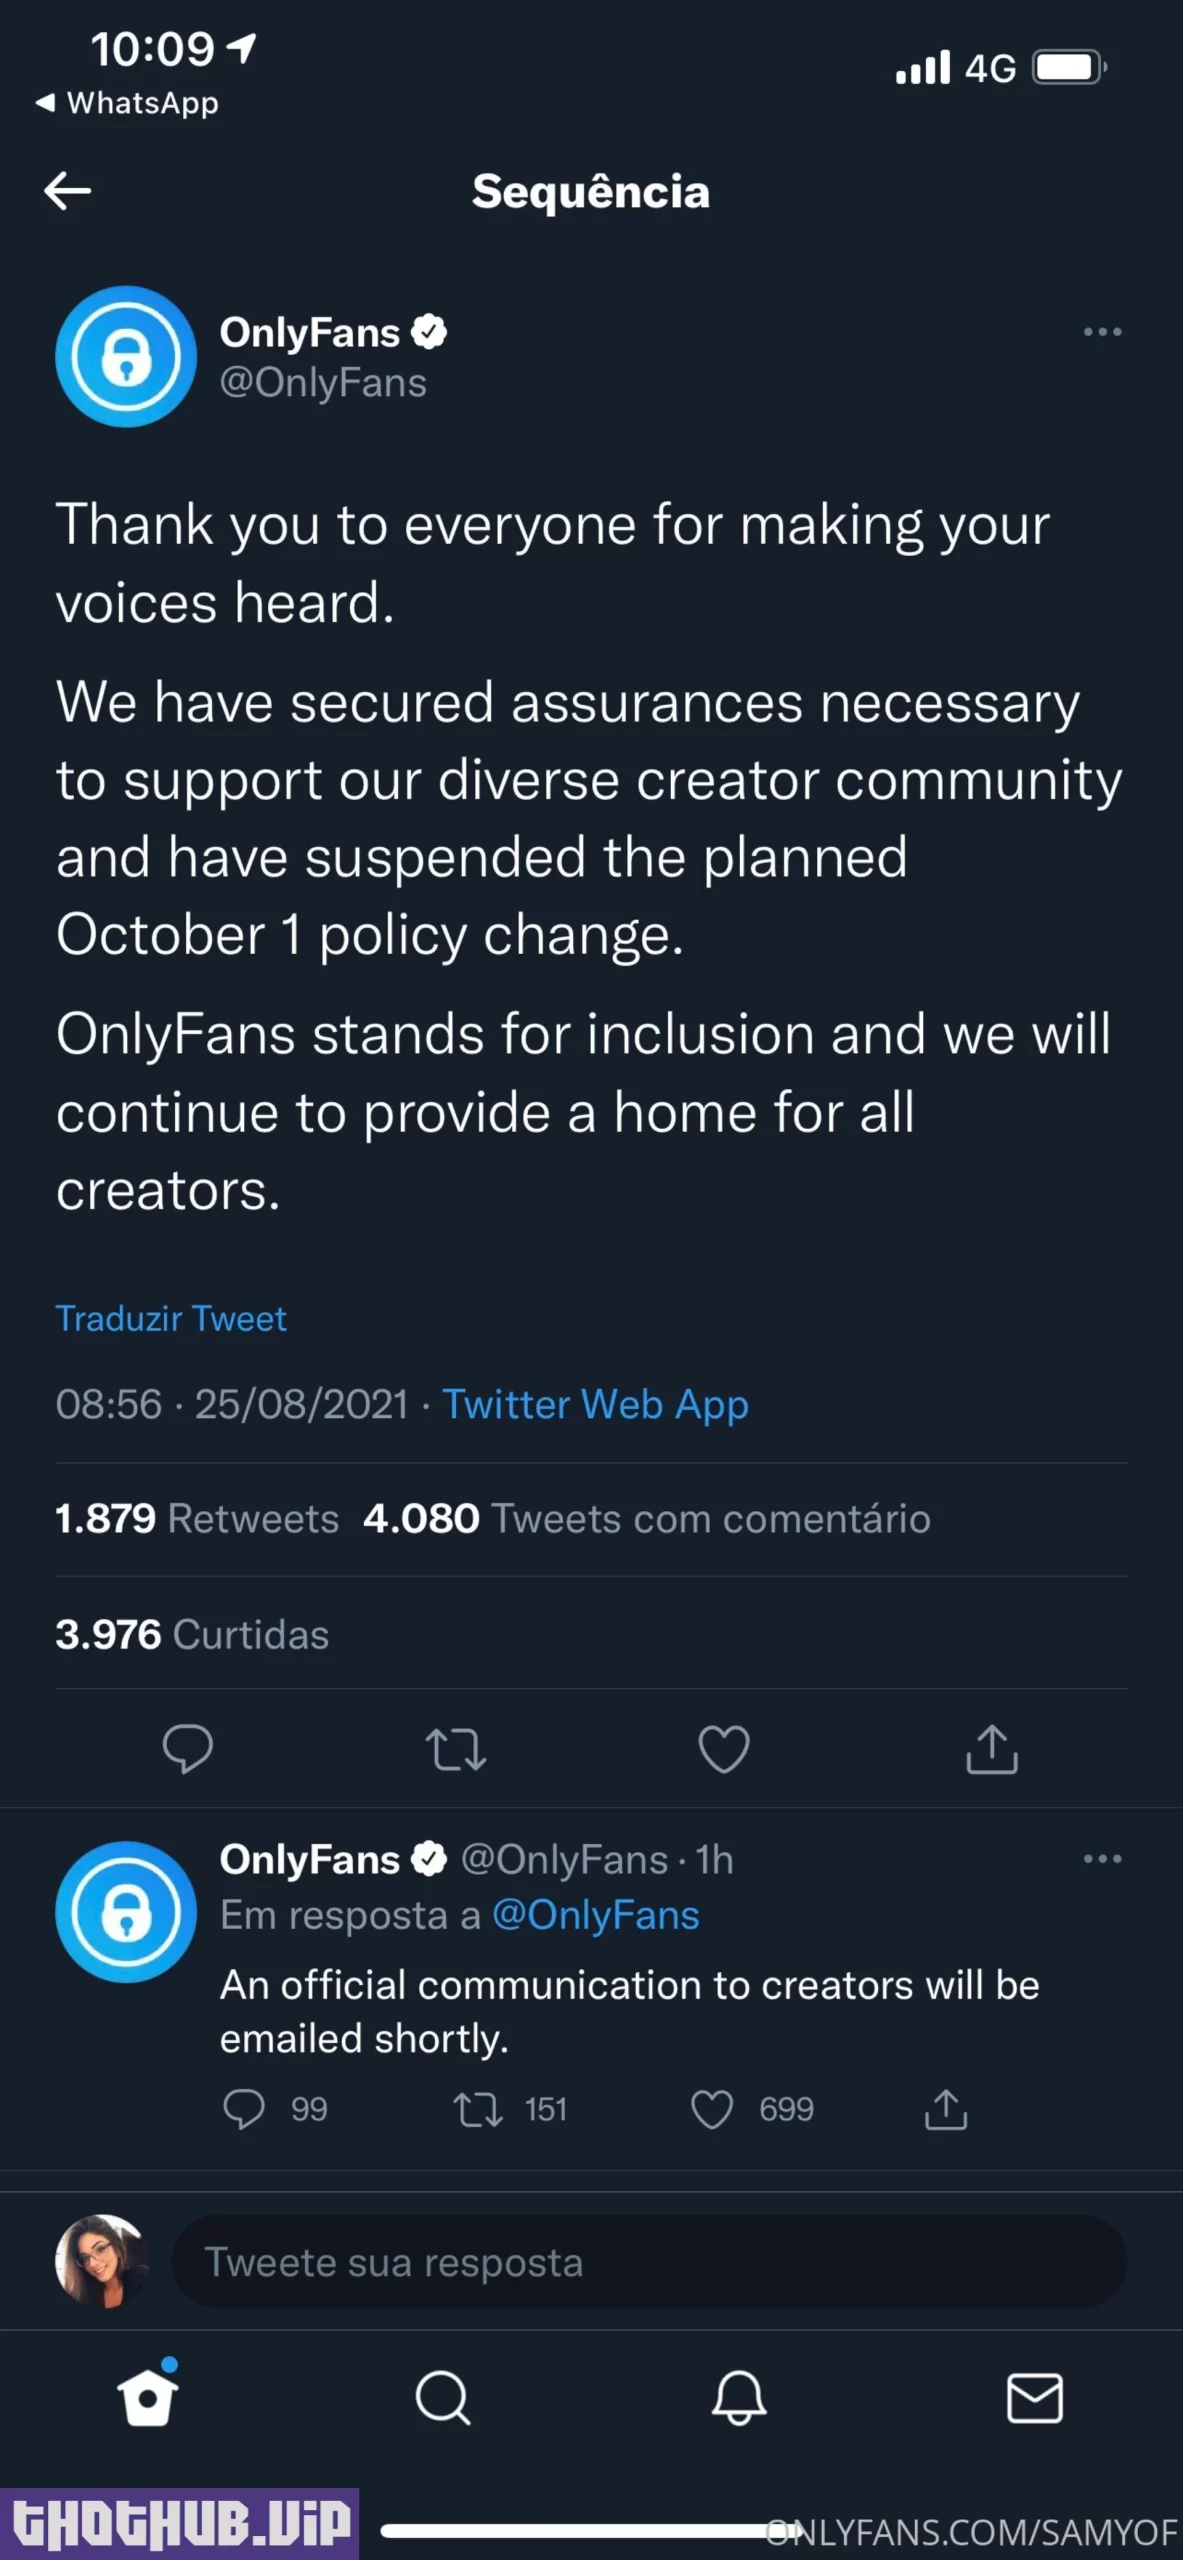Go to the Home tab
Screen dimensions: 1183x2560
pyautogui.click(x=148, y=2397)
